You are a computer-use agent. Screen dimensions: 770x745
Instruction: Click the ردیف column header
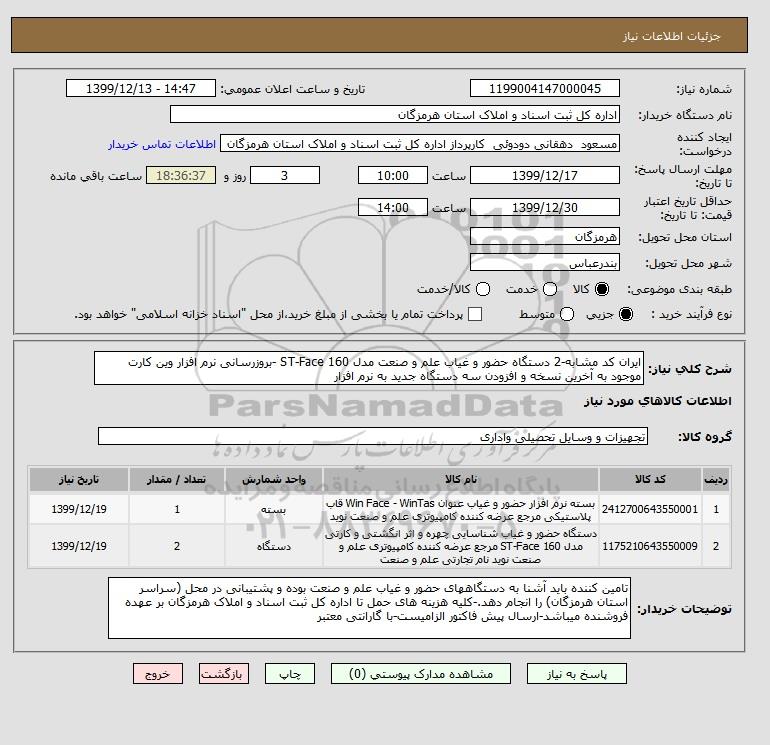716,479
